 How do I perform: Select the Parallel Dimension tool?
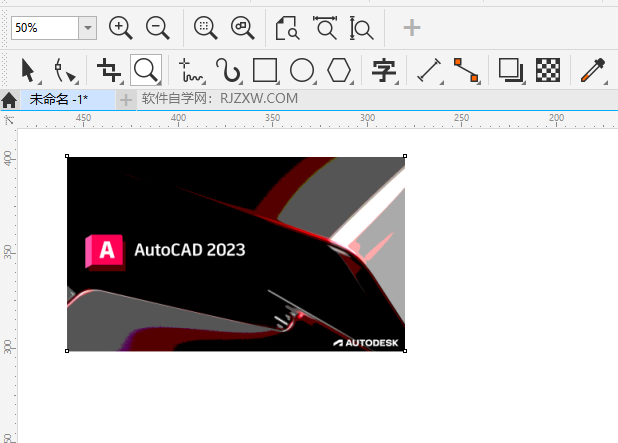coord(429,70)
